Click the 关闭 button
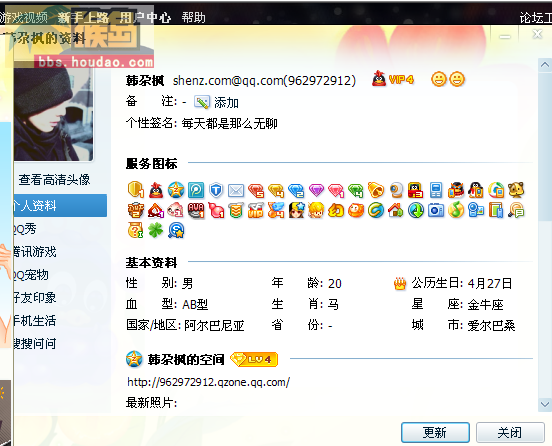 (510, 432)
